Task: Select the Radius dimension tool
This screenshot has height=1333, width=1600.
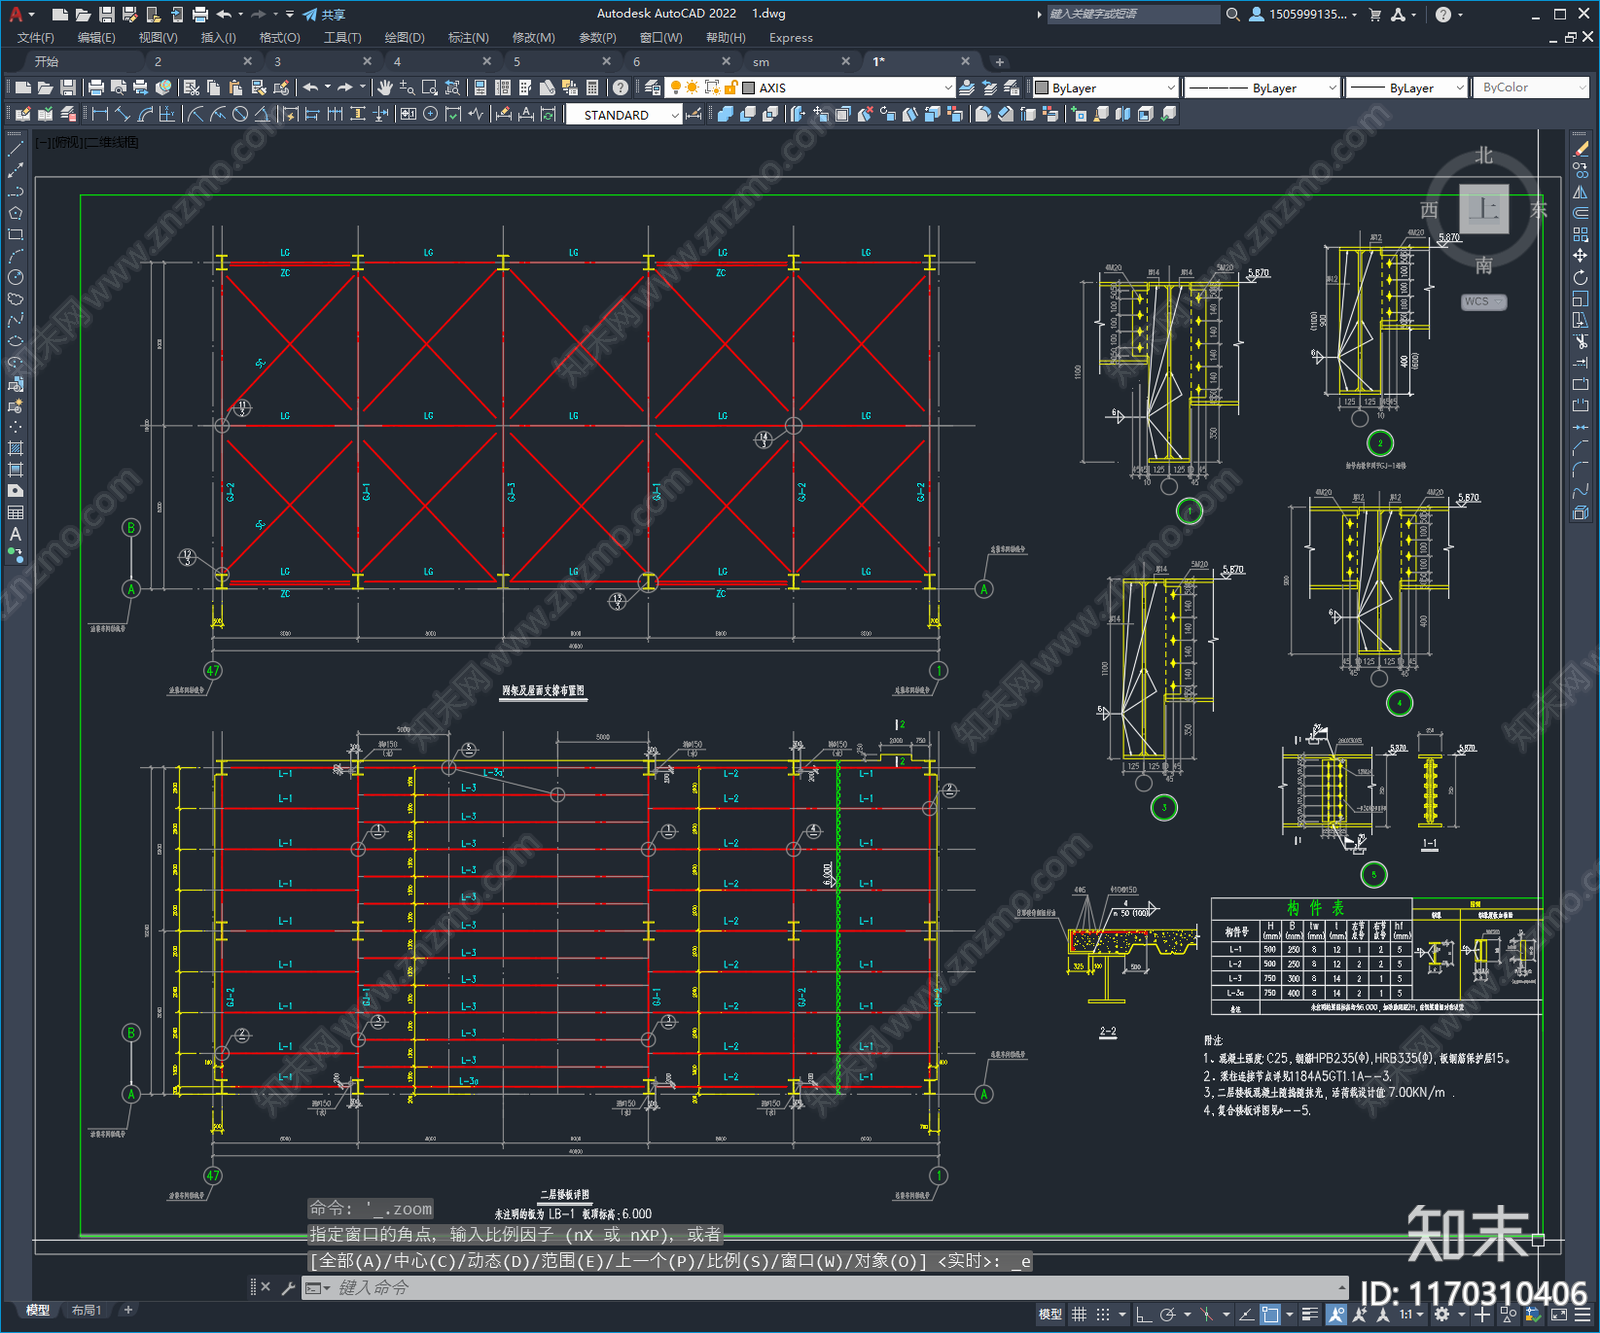Action: coord(196,115)
